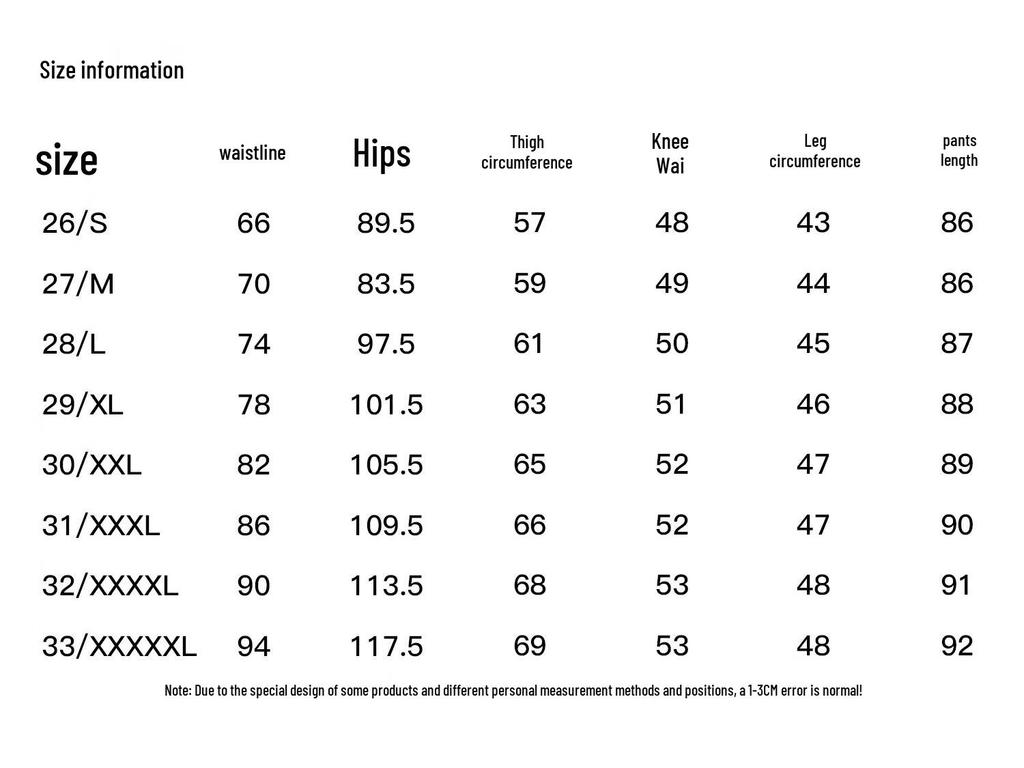
Task: Click the 'Size information' heading
Action: 112,70
